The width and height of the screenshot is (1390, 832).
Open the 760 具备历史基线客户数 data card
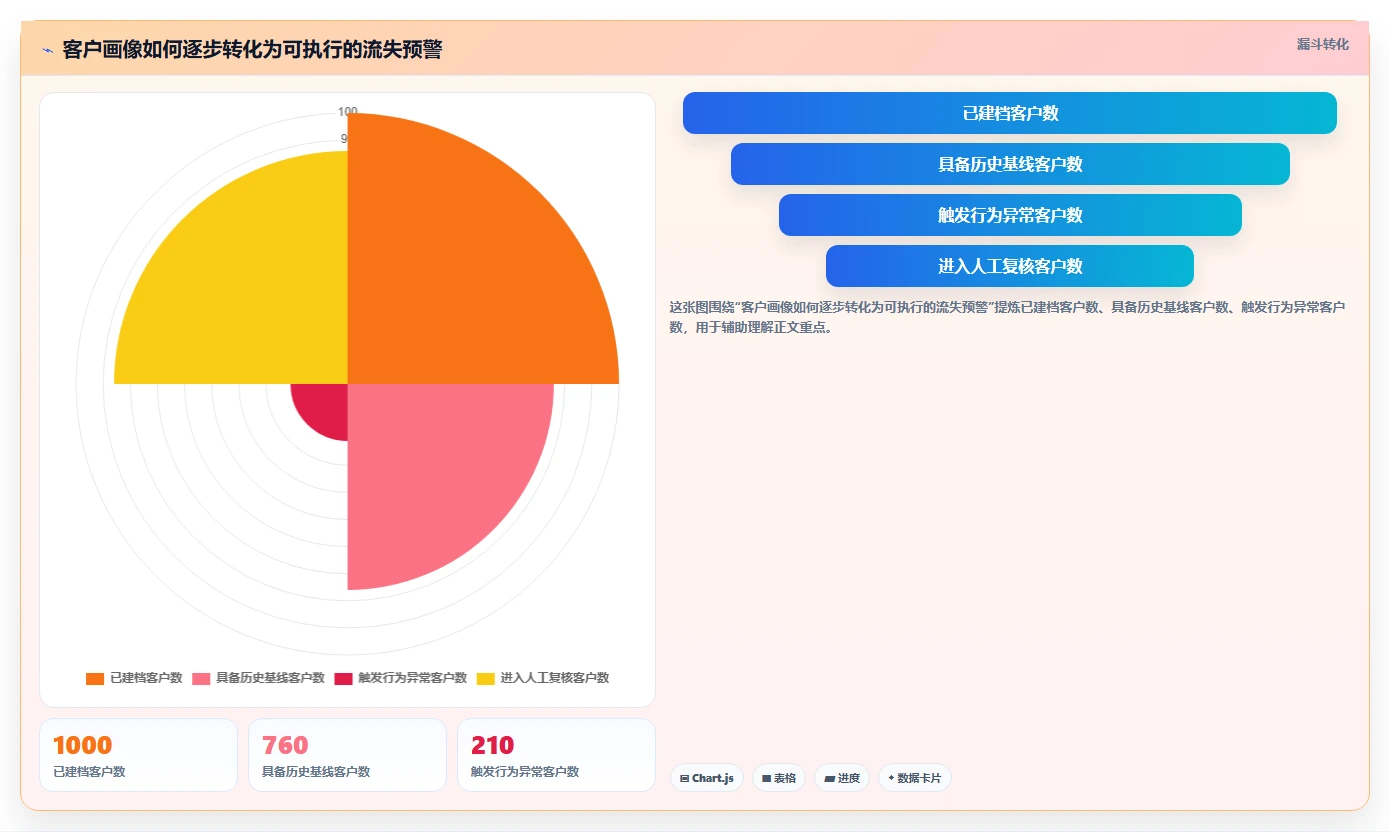pyautogui.click(x=347, y=755)
